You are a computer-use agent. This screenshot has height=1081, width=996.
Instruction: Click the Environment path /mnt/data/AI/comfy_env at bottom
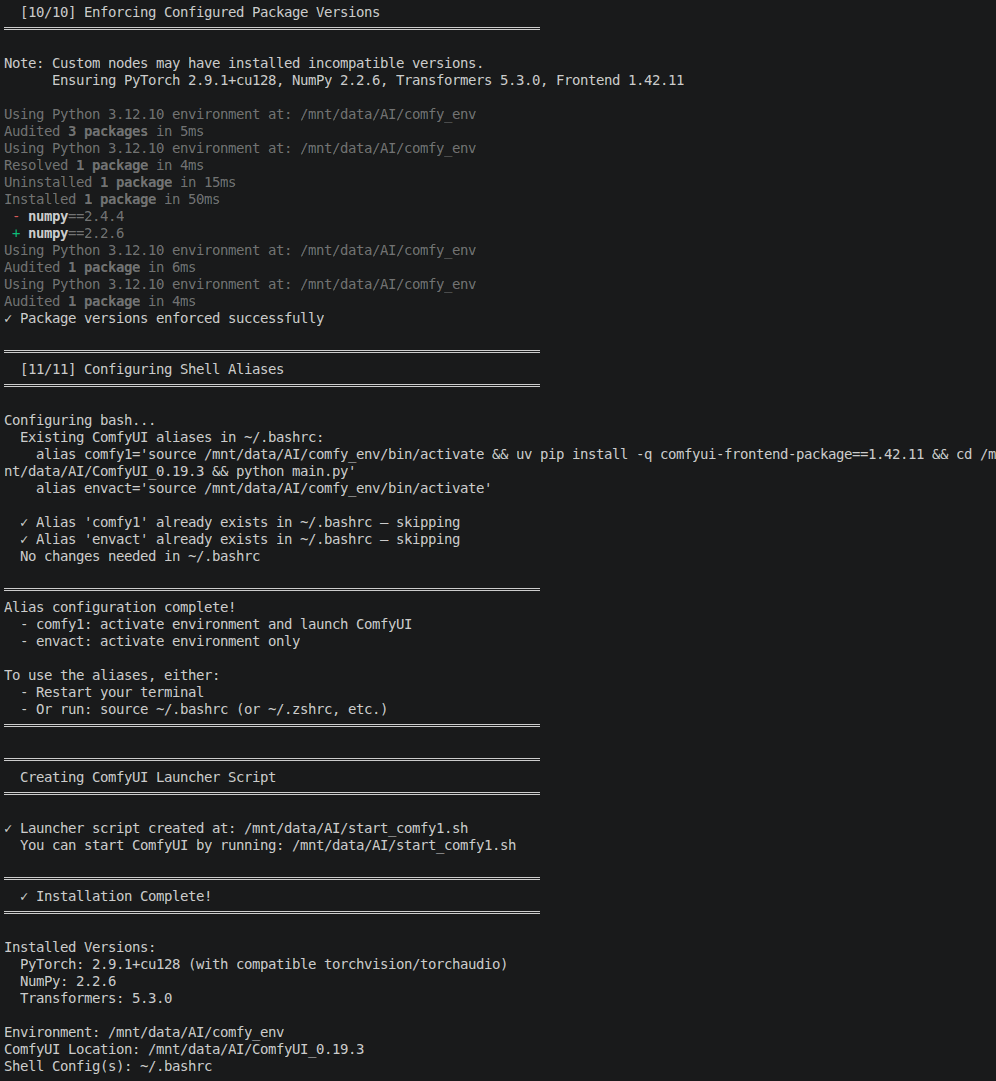[x=196, y=1033]
